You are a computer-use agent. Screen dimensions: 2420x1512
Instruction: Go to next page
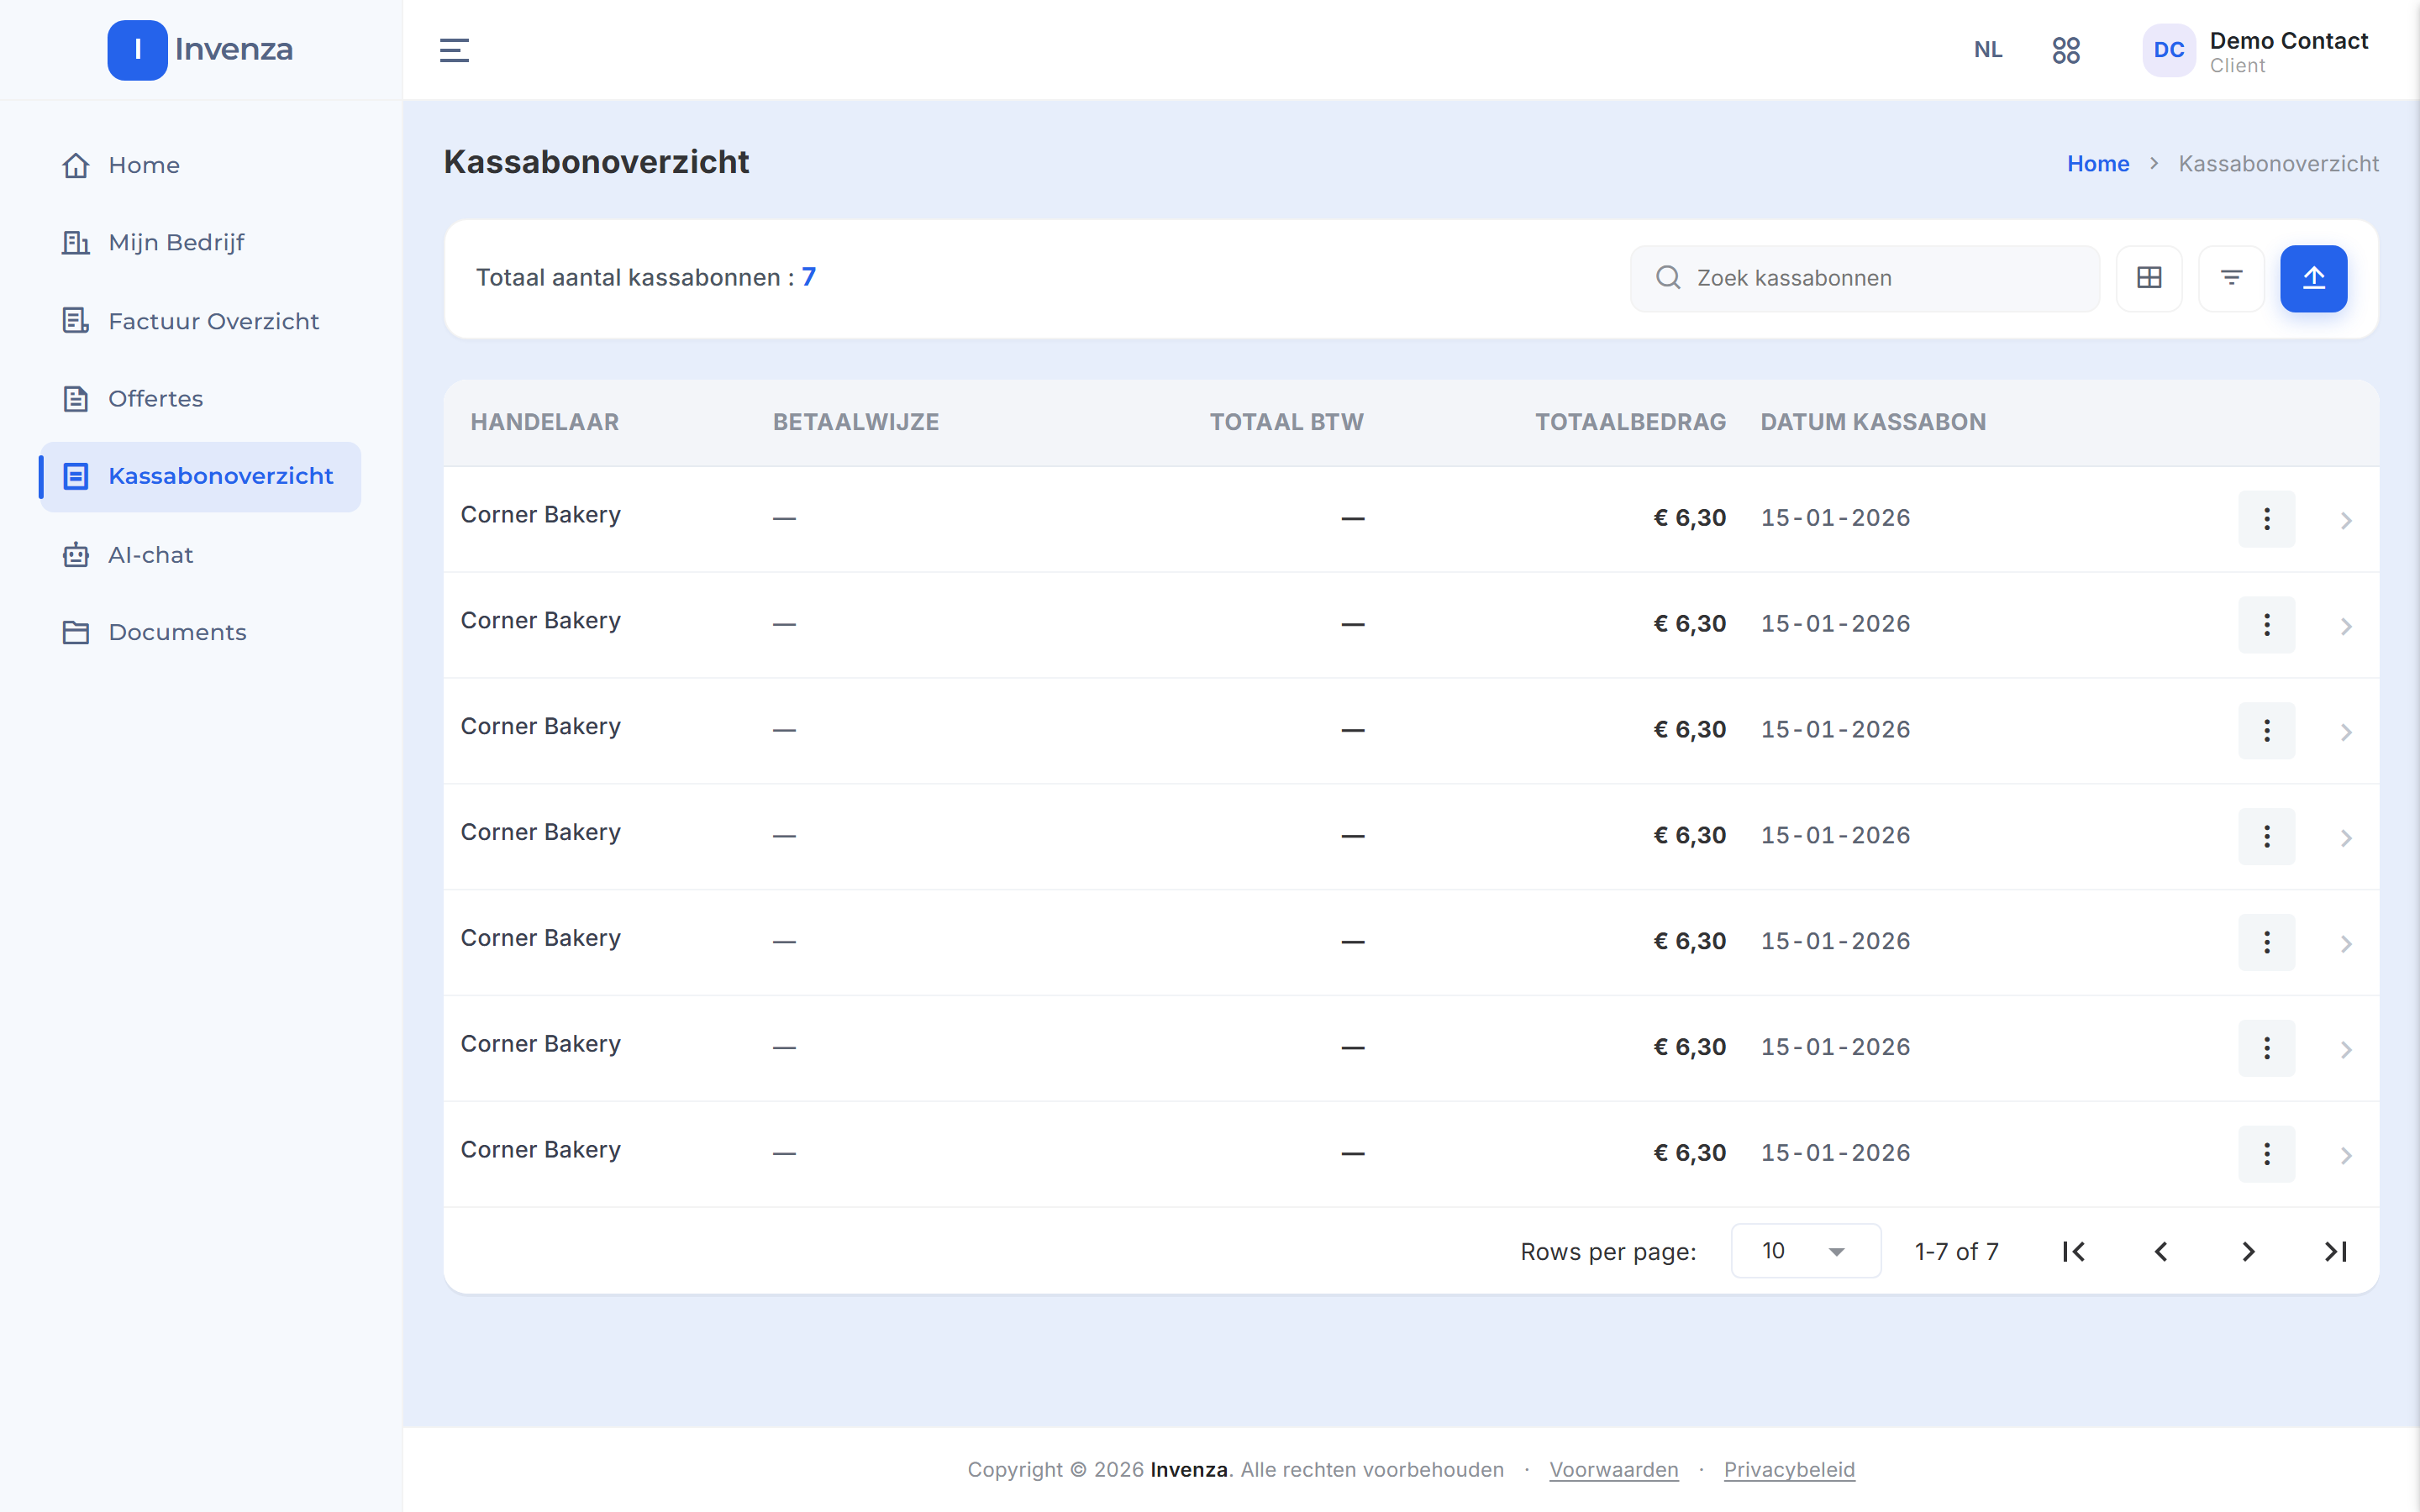pyautogui.click(x=2248, y=1251)
